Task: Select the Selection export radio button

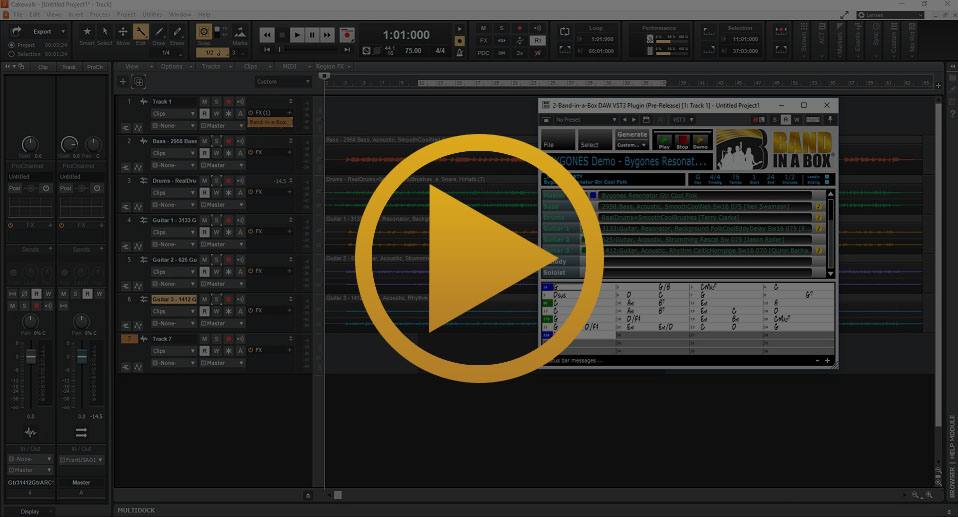Action: pyautogui.click(x=12, y=54)
